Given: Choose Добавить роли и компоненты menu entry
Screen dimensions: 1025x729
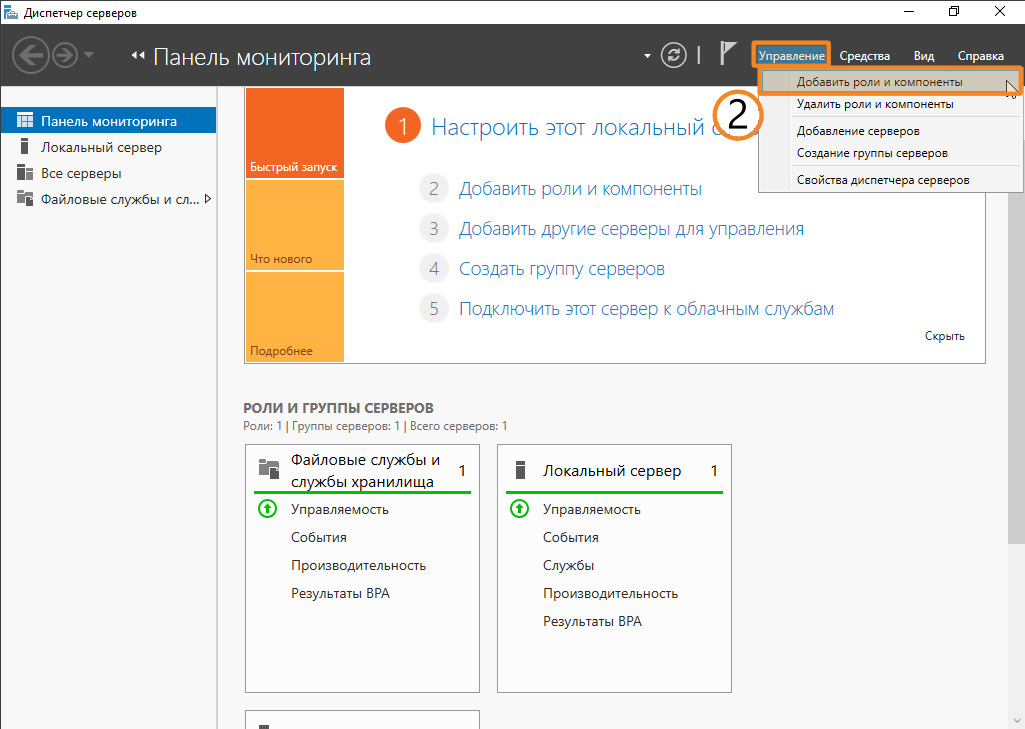Looking at the screenshot, I should 879,82.
